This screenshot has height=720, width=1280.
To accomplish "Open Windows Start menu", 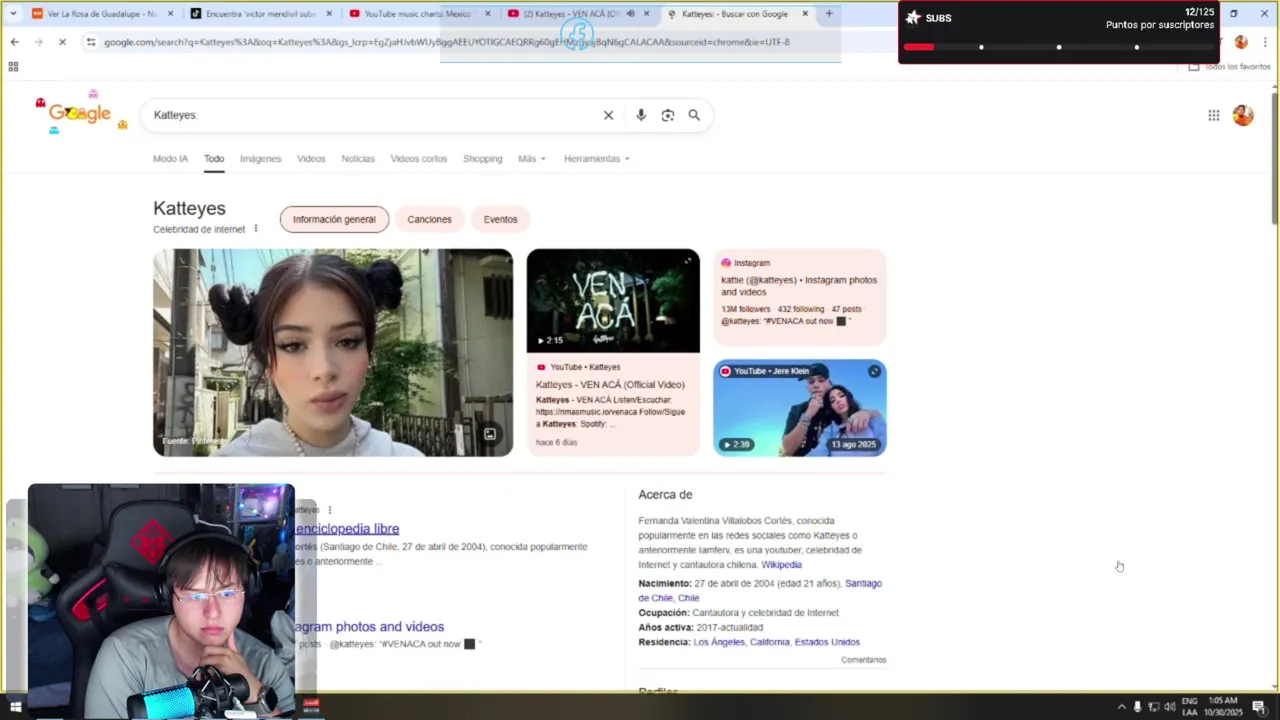I will click(x=15, y=707).
